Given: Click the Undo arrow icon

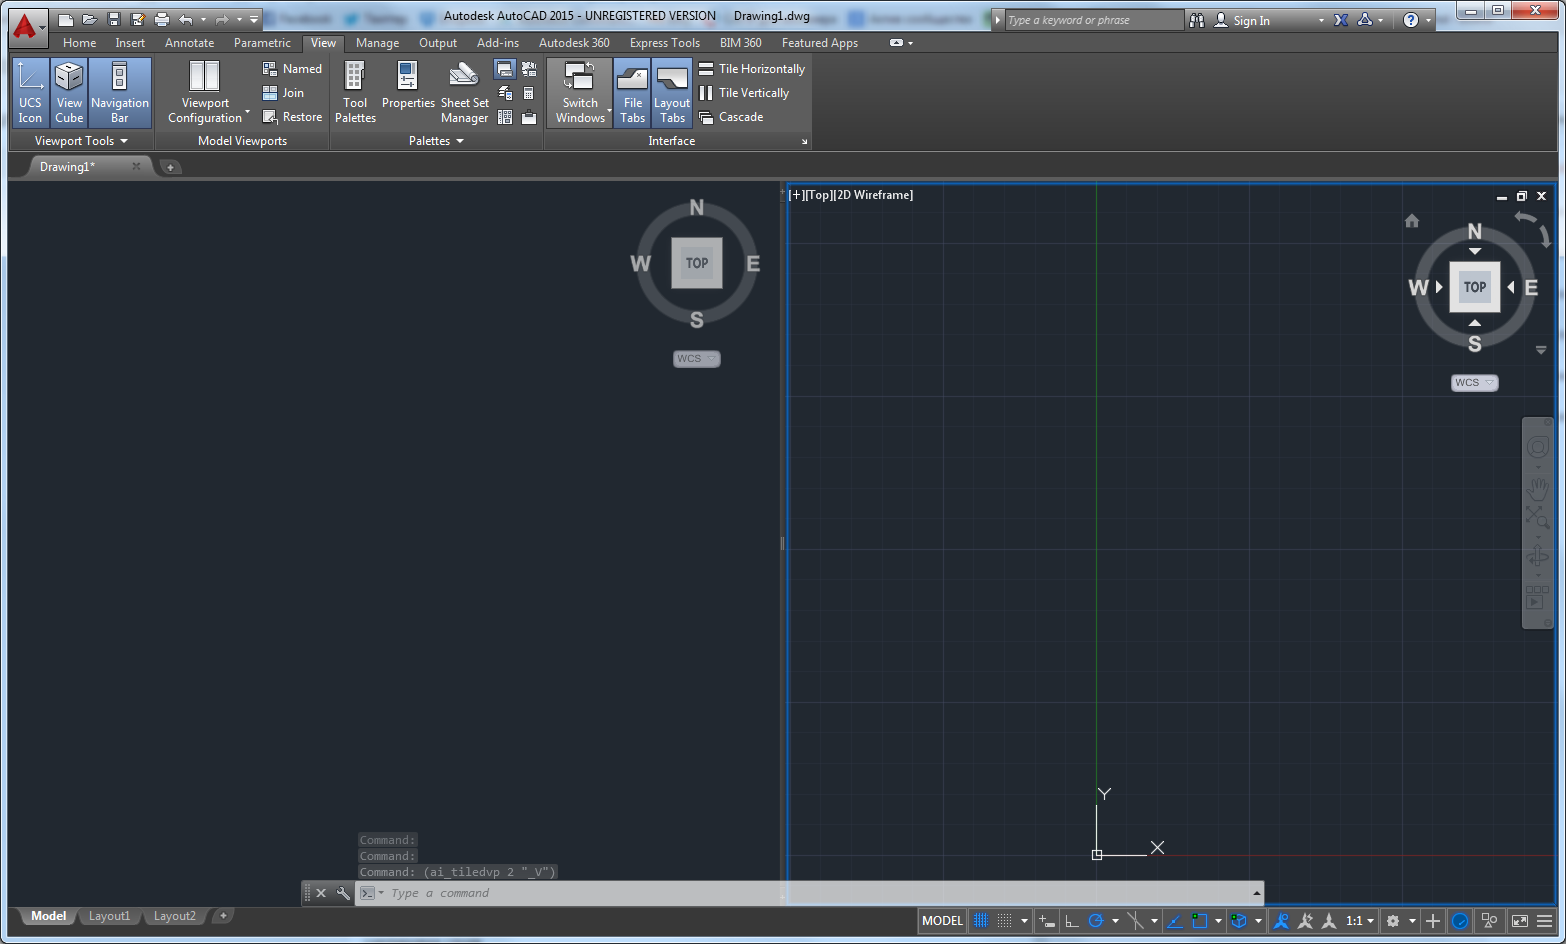Looking at the screenshot, I should pyautogui.click(x=185, y=20).
